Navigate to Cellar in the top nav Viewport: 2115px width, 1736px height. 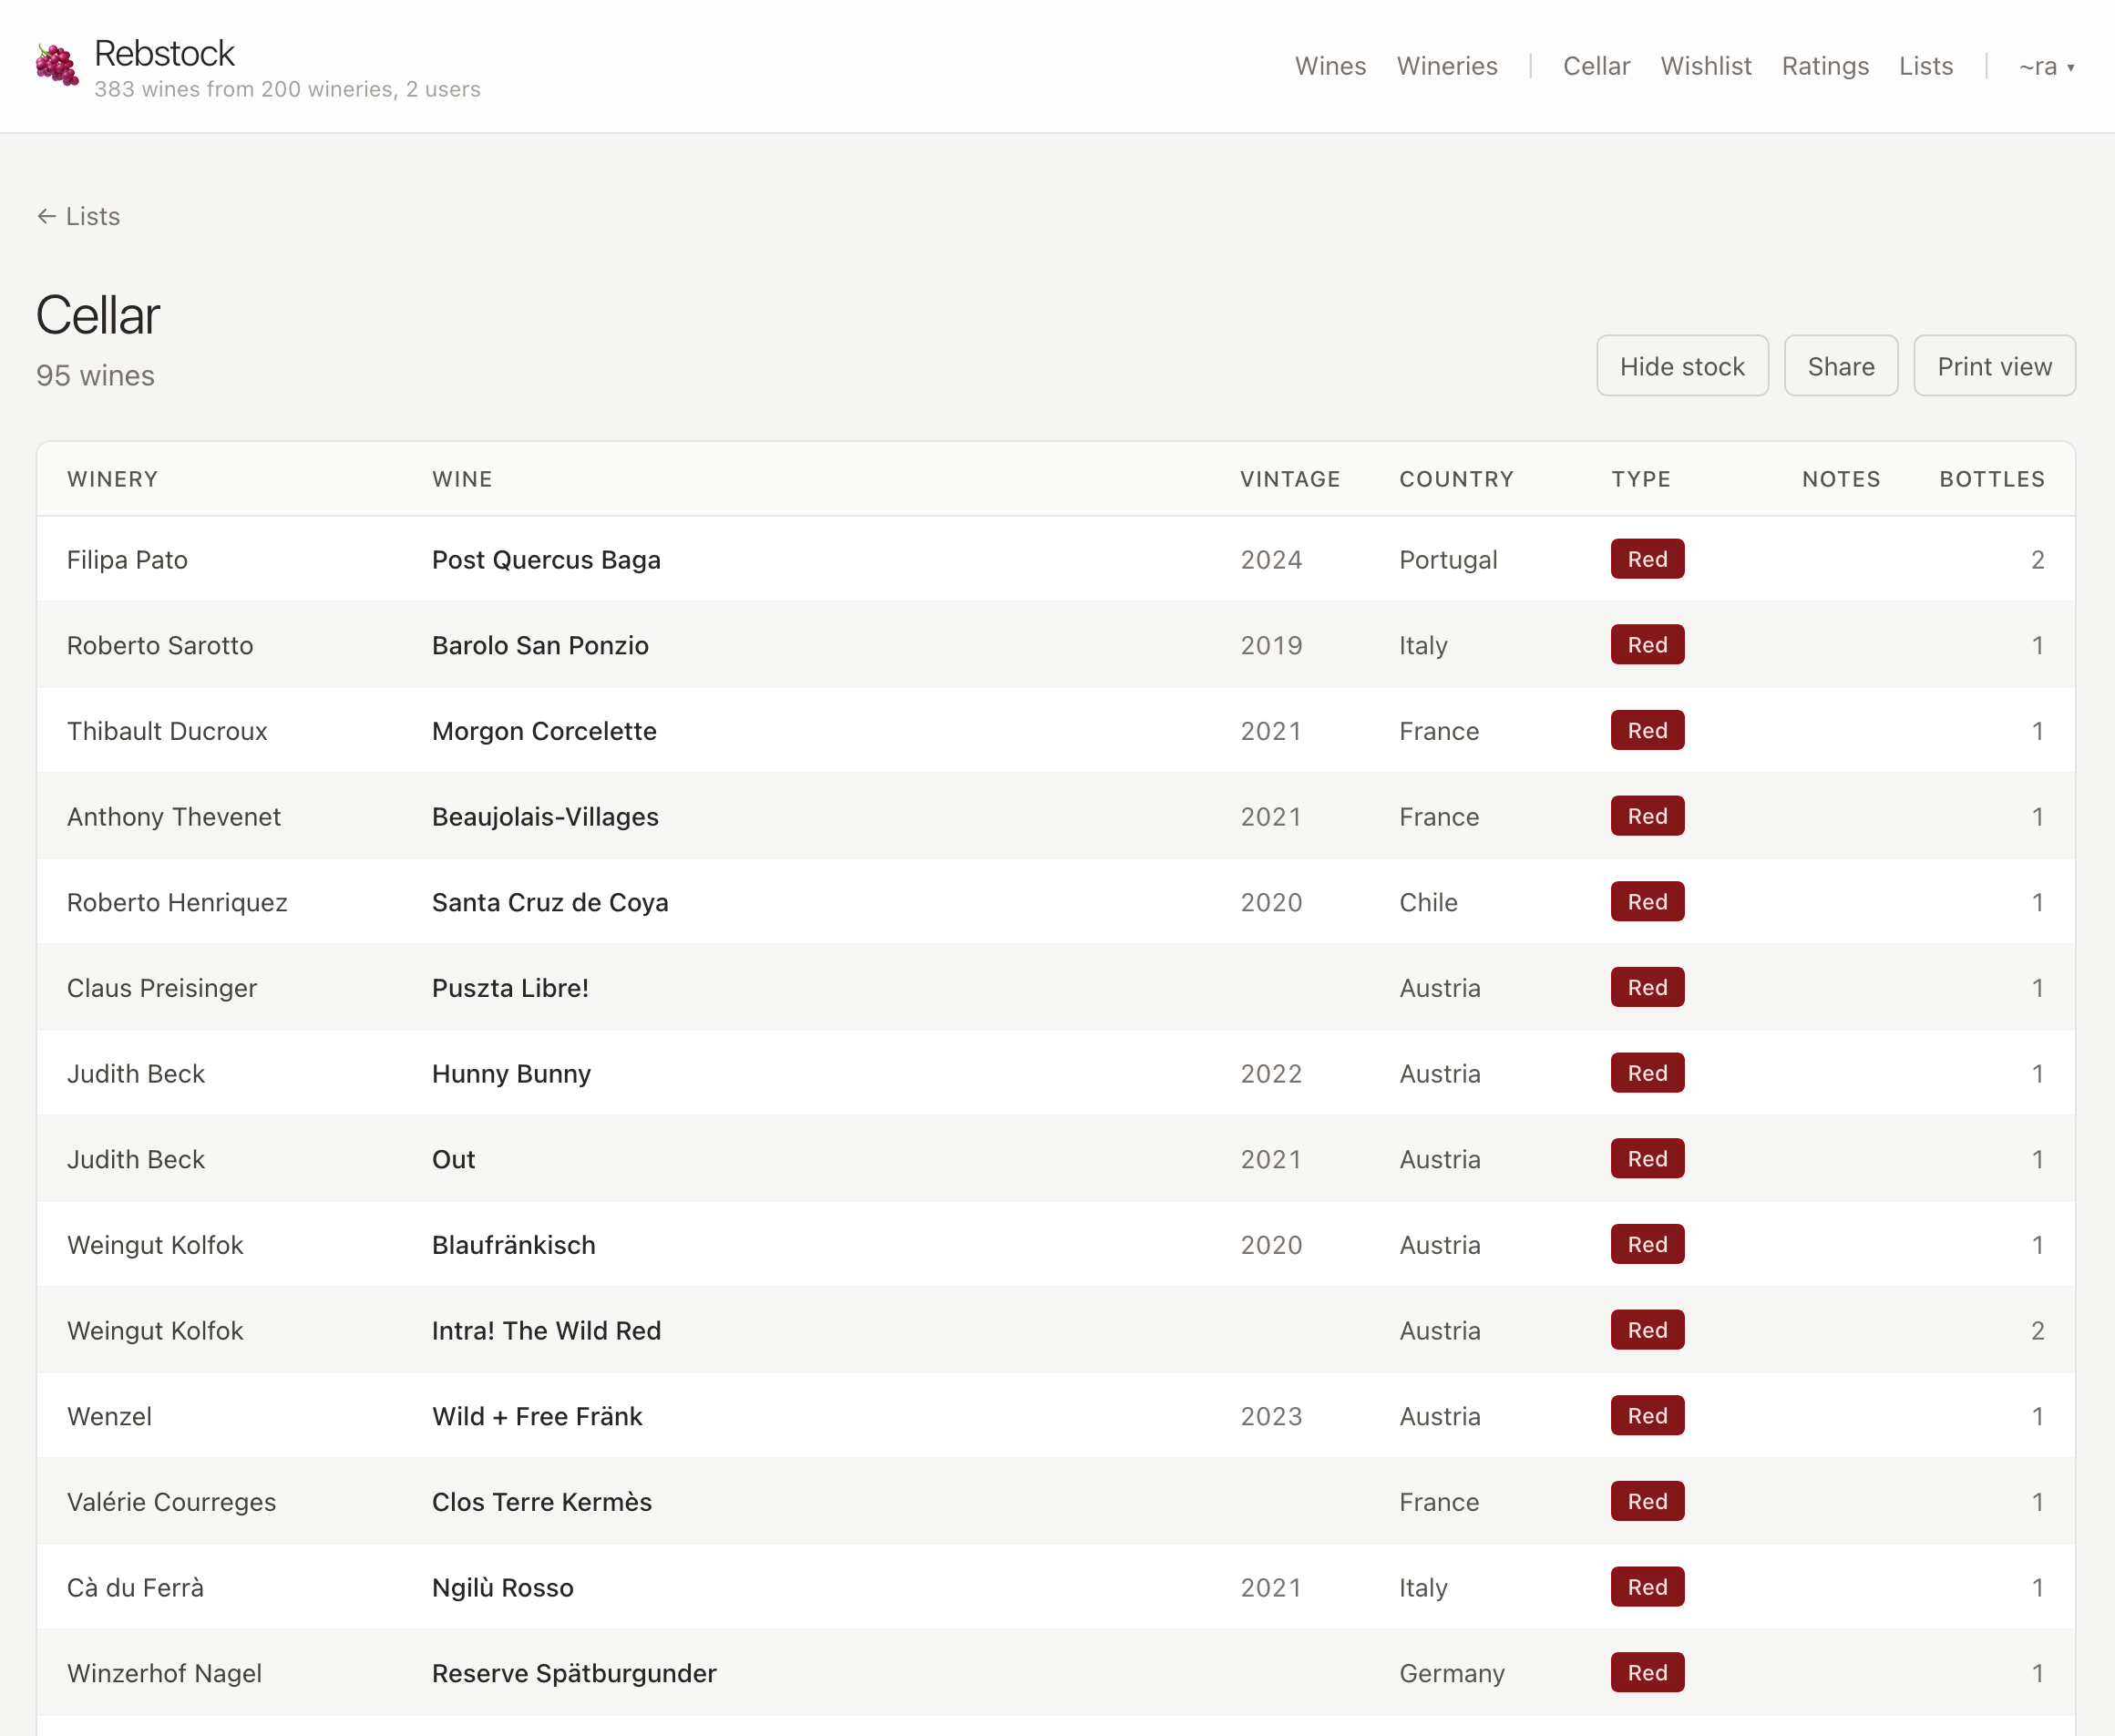[1596, 66]
